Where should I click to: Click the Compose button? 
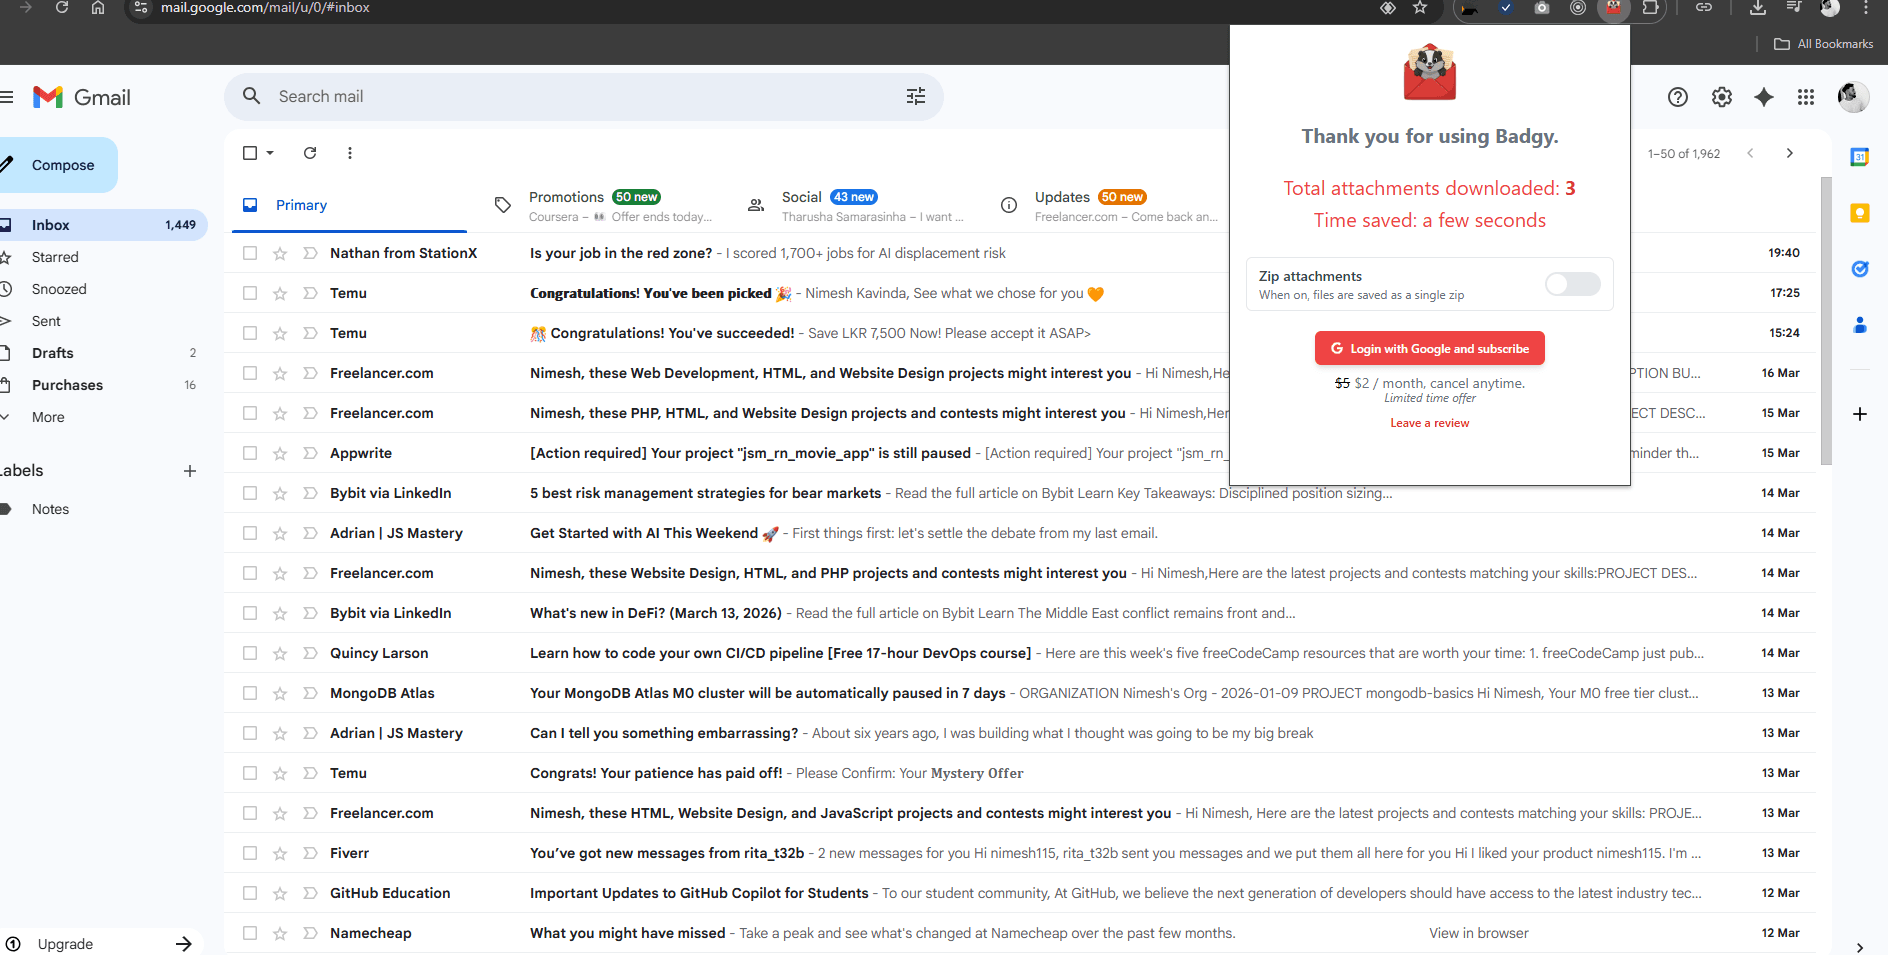click(x=58, y=165)
